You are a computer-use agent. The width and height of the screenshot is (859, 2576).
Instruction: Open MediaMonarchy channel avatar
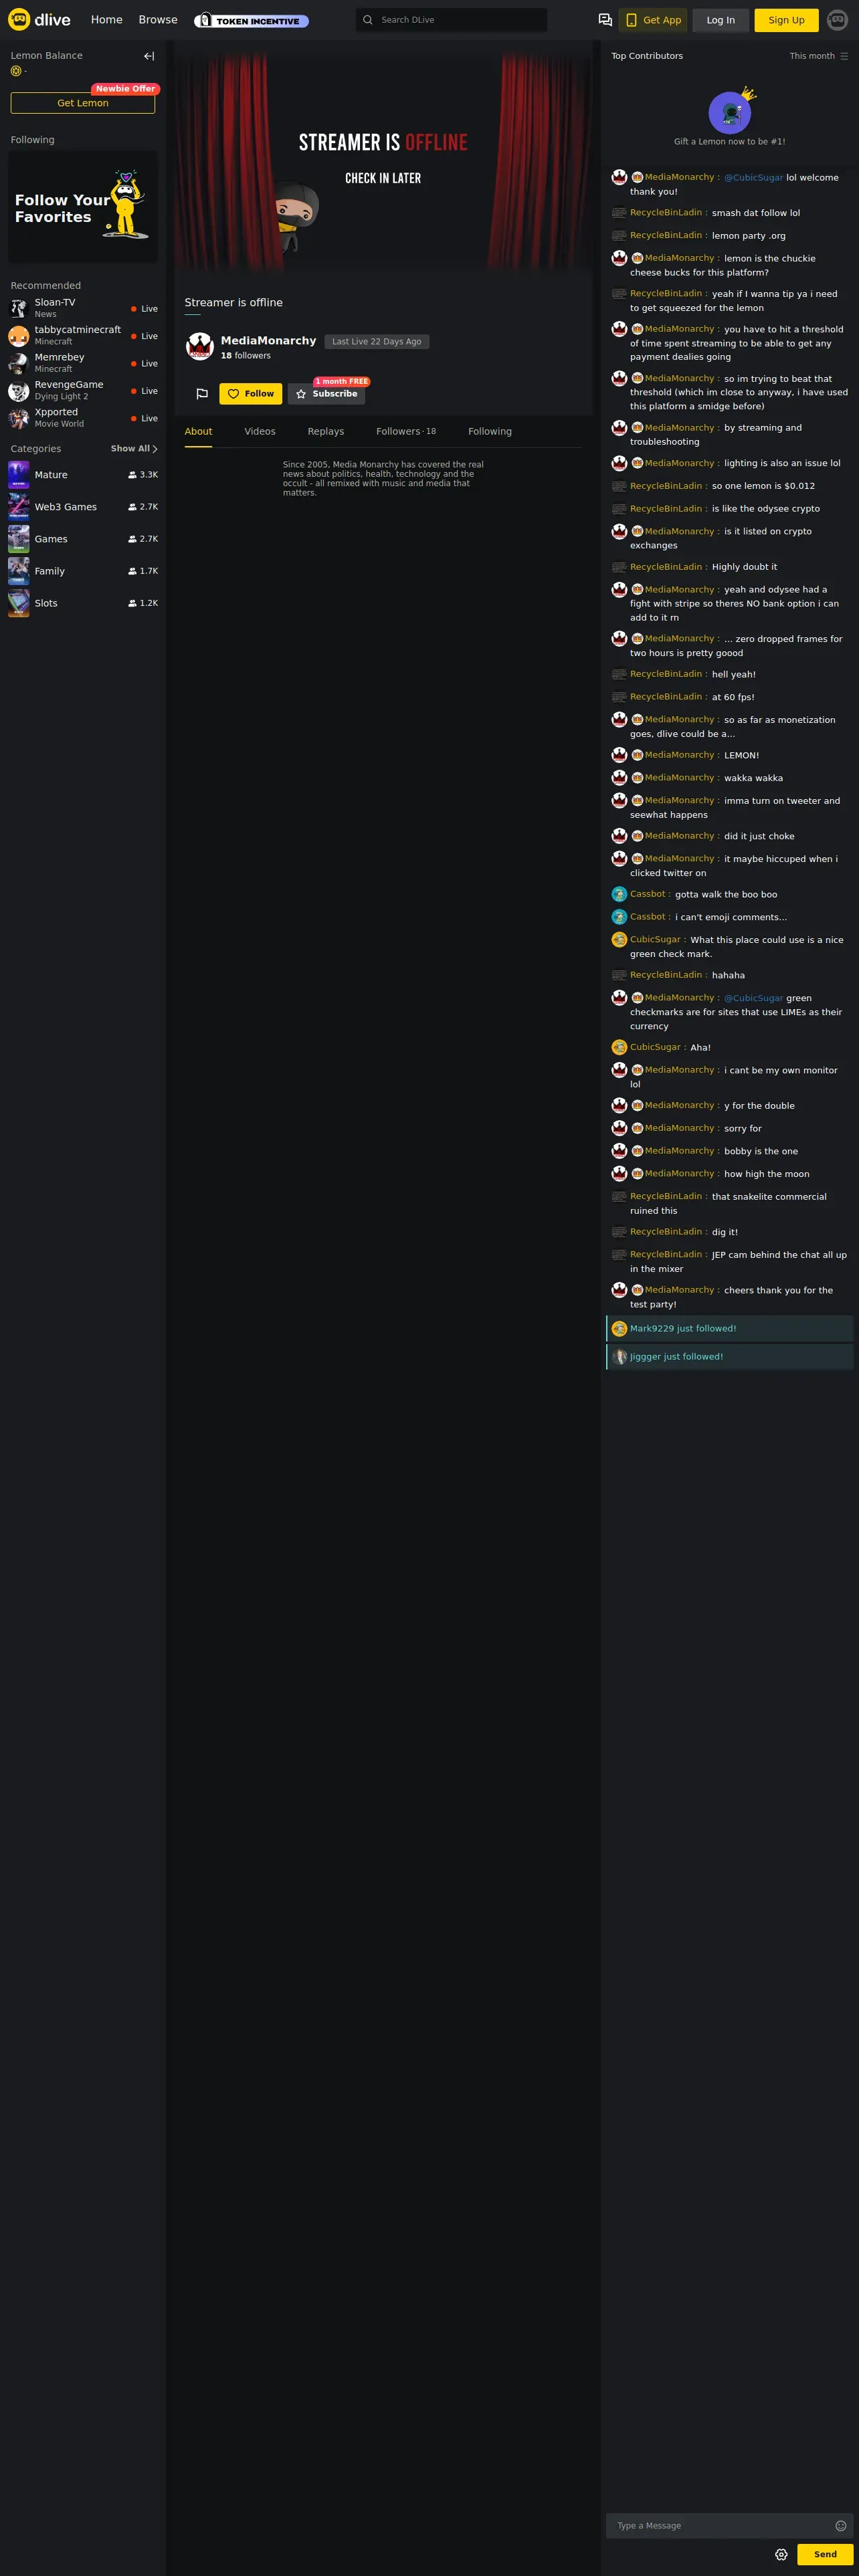200,347
